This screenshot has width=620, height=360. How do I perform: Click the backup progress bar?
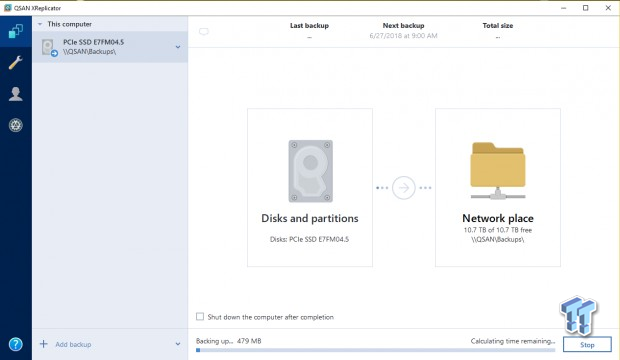[x=375, y=350]
